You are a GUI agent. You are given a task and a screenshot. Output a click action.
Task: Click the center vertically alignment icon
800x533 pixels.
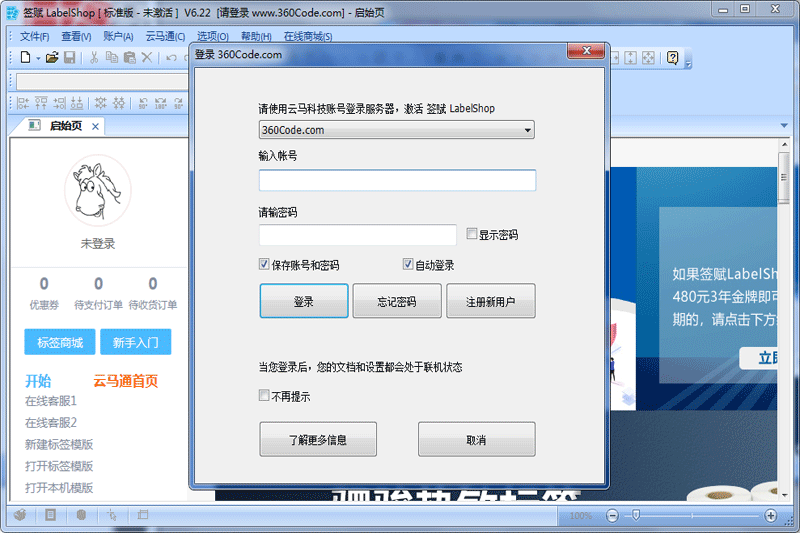click(x=119, y=103)
